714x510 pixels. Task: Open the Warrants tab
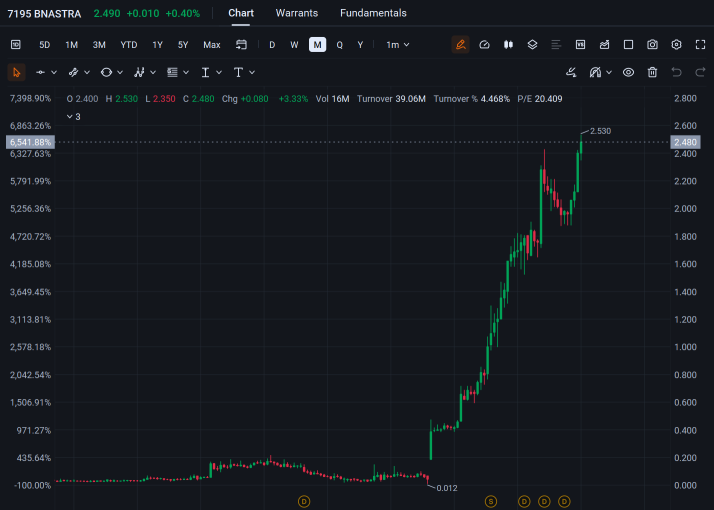[x=296, y=13]
